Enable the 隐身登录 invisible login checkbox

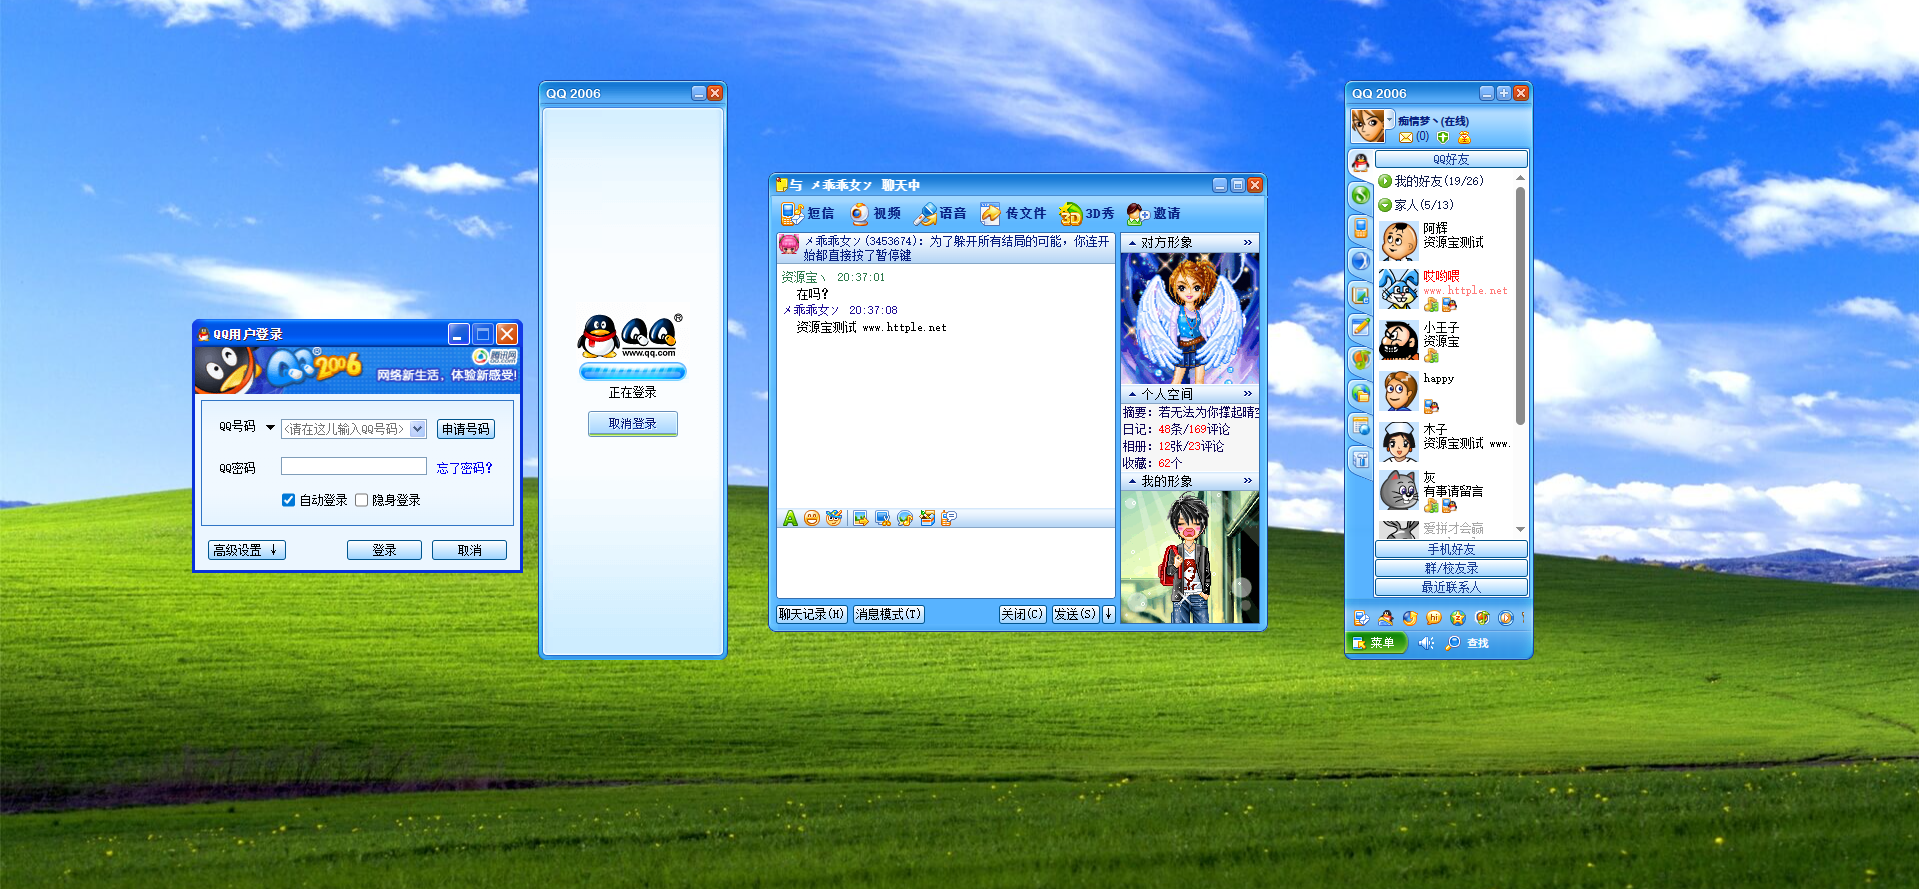click(x=361, y=500)
